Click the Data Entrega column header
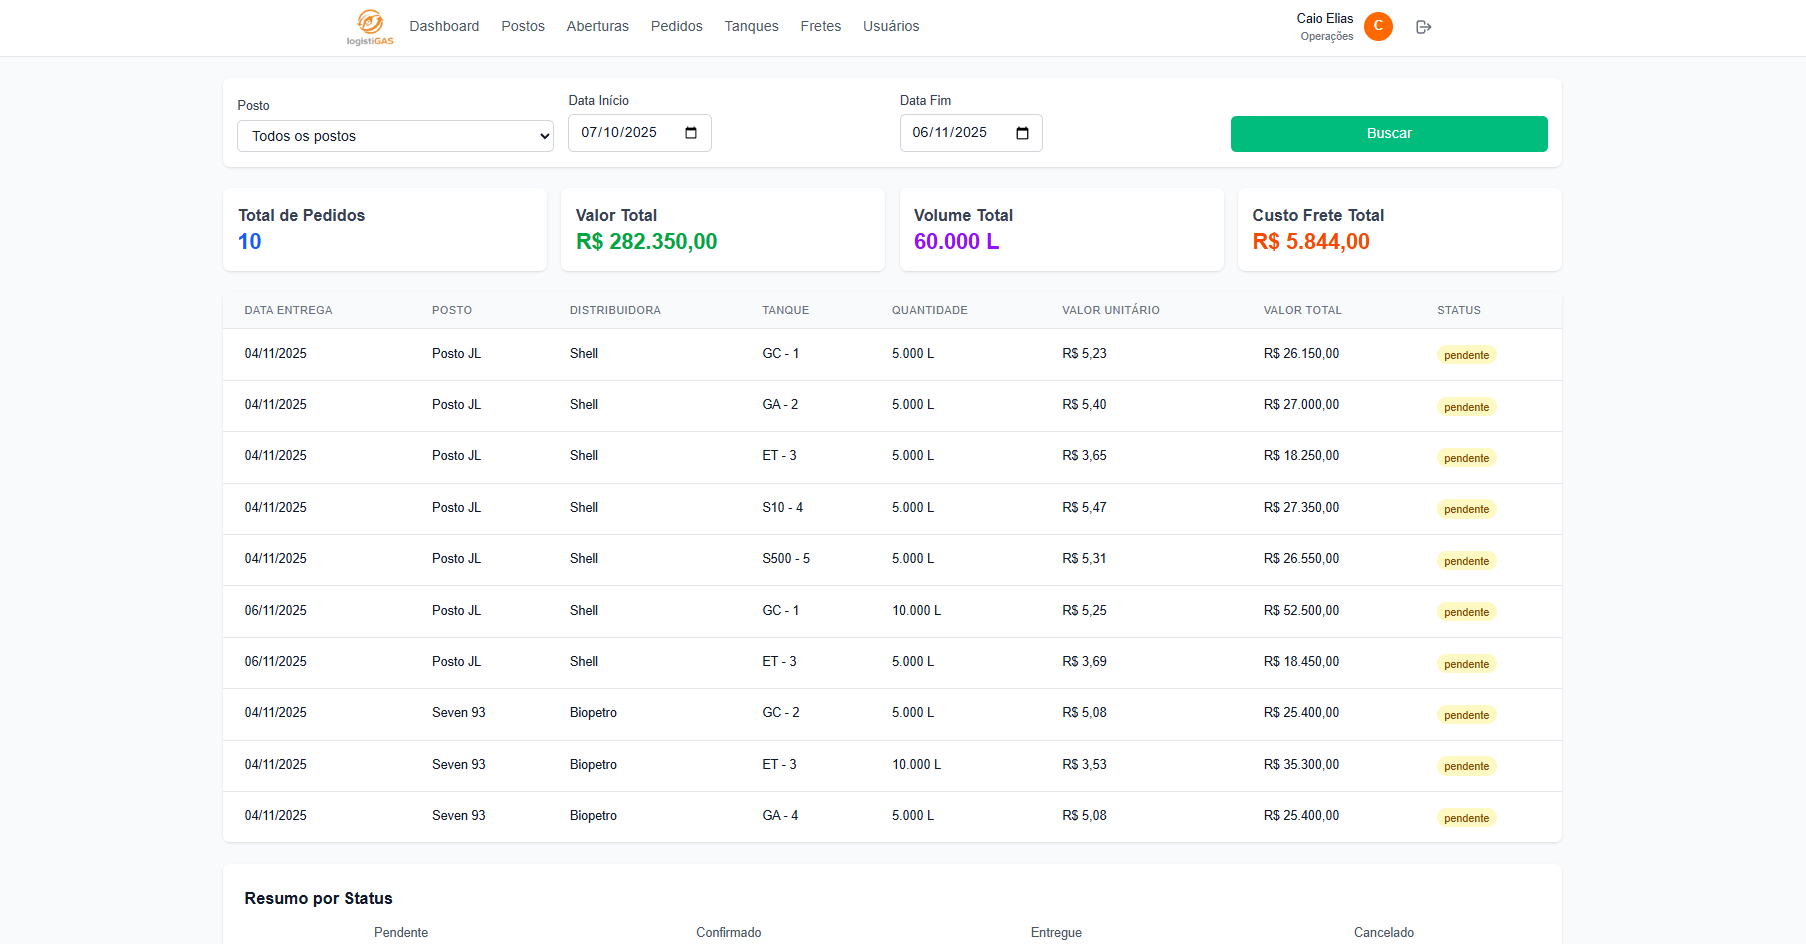The width and height of the screenshot is (1806, 944). click(x=288, y=310)
